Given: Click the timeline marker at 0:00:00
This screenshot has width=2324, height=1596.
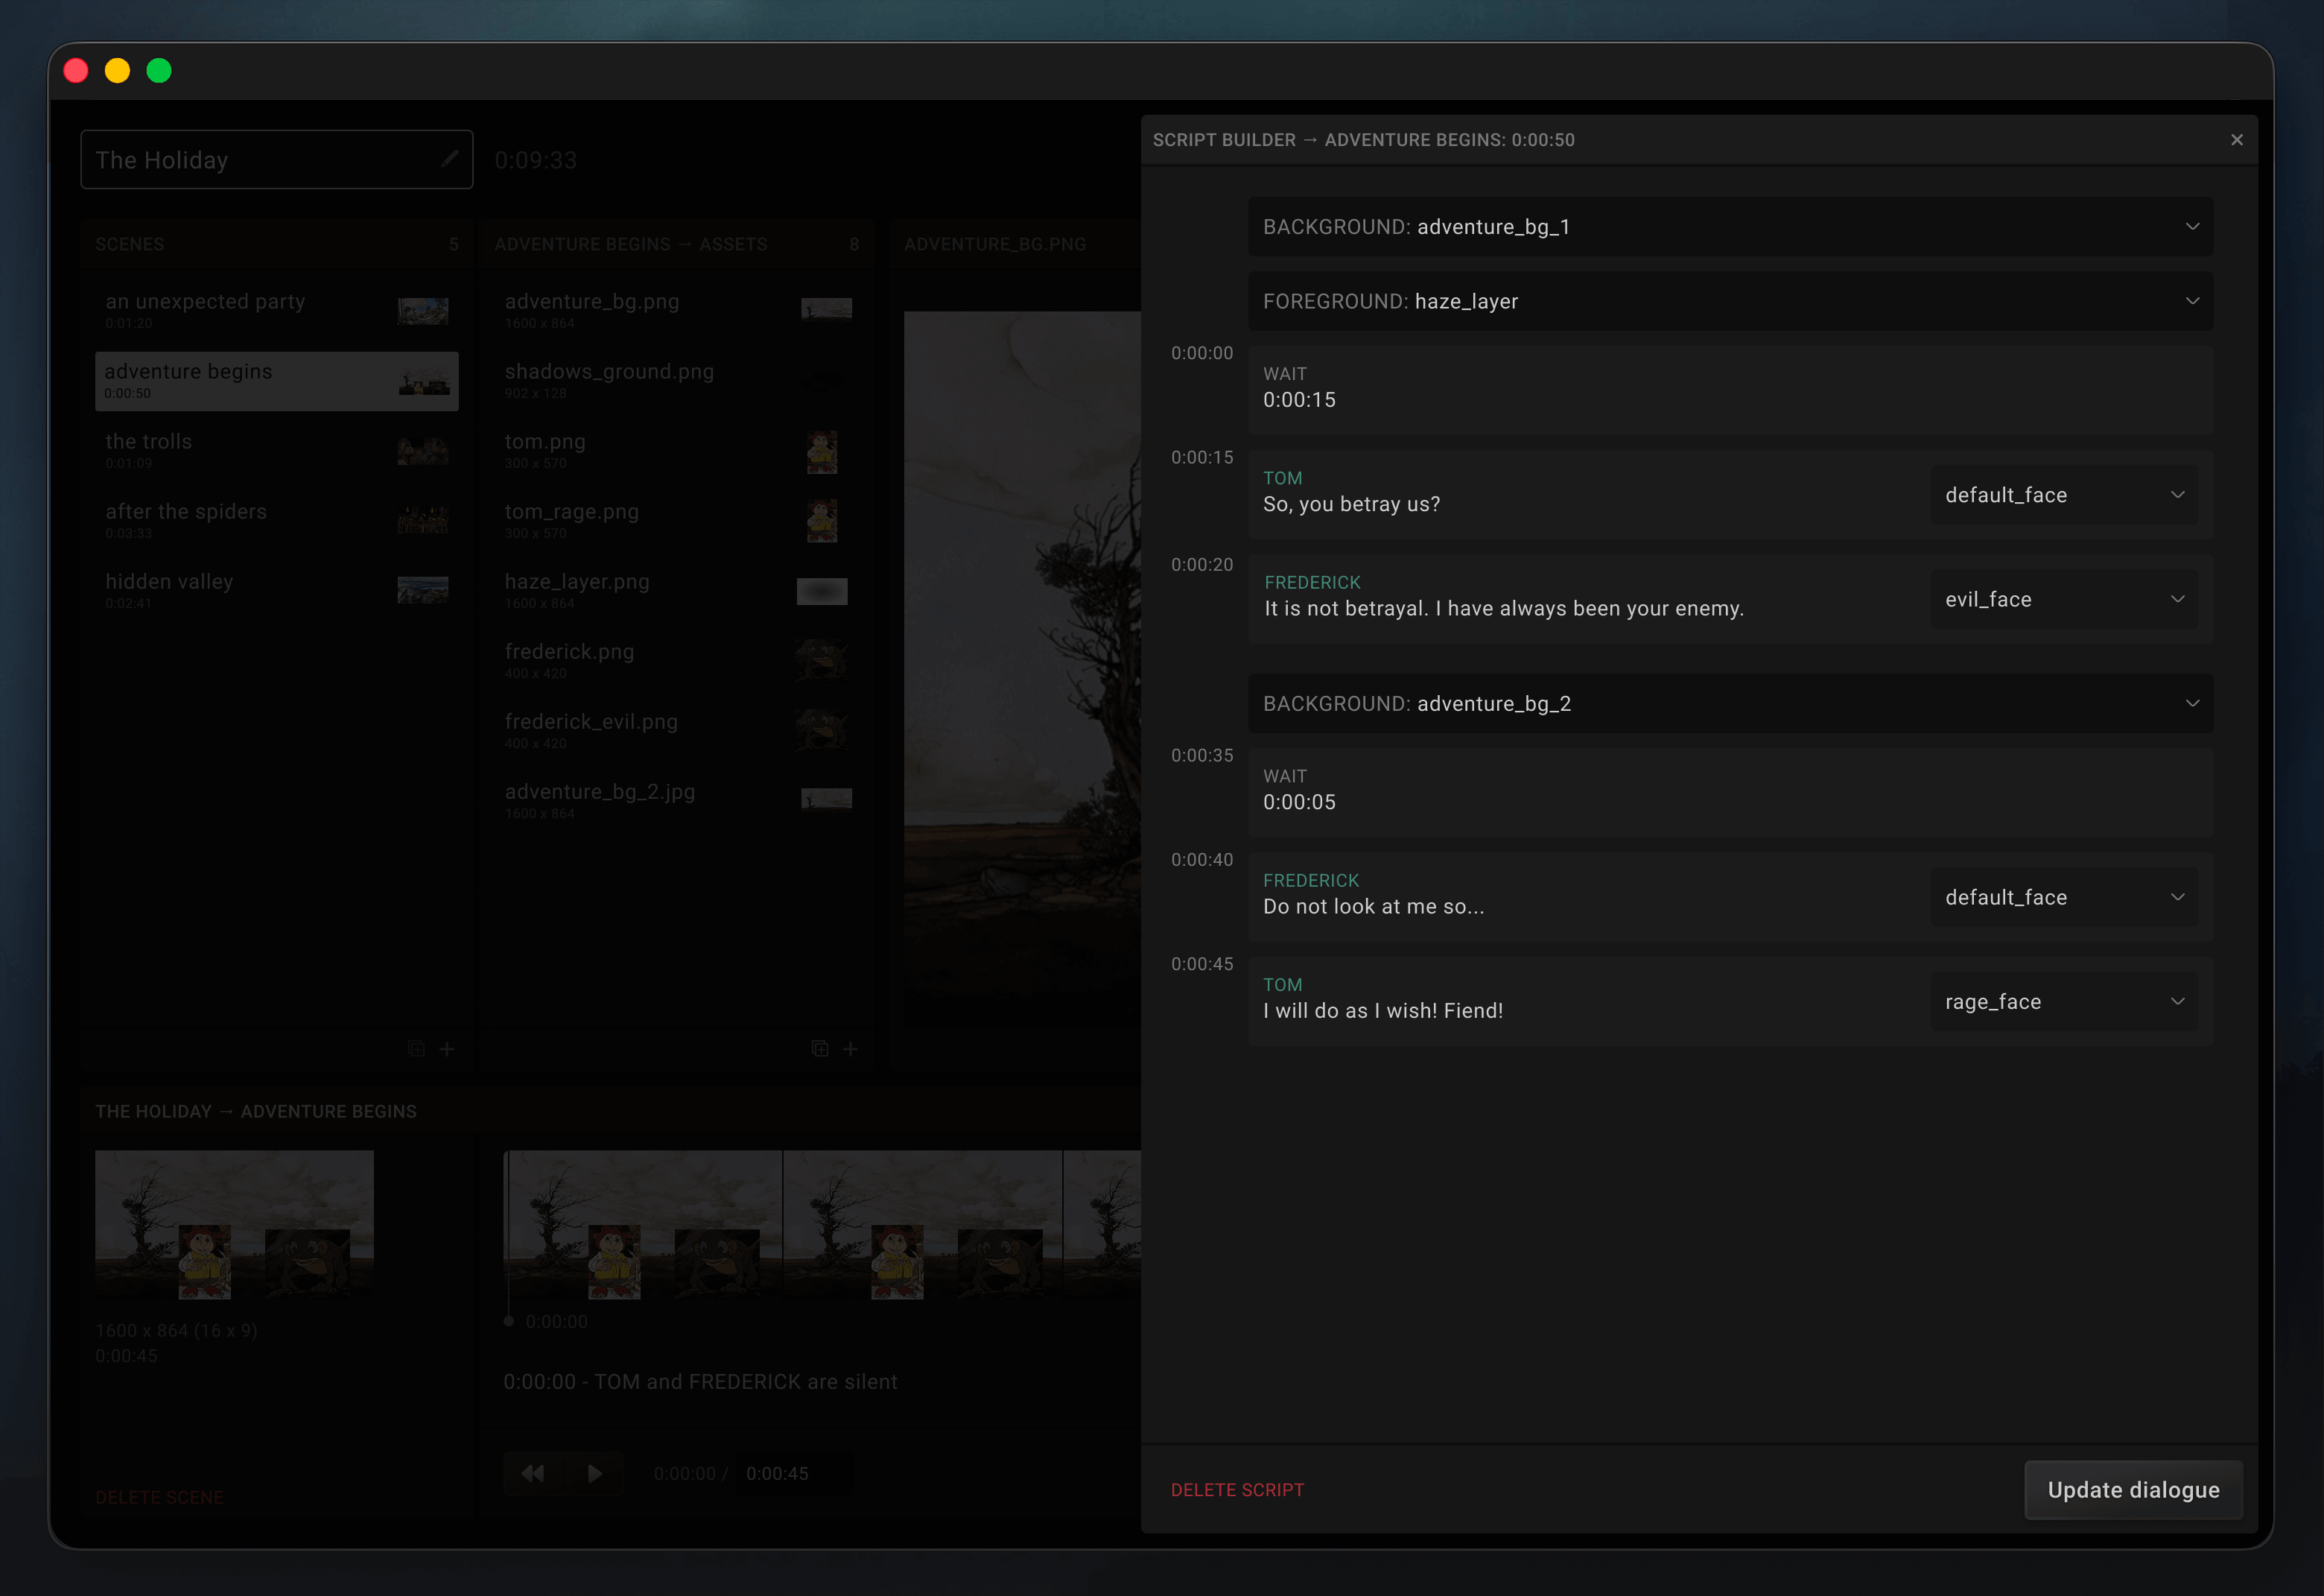Looking at the screenshot, I should pos(509,1321).
